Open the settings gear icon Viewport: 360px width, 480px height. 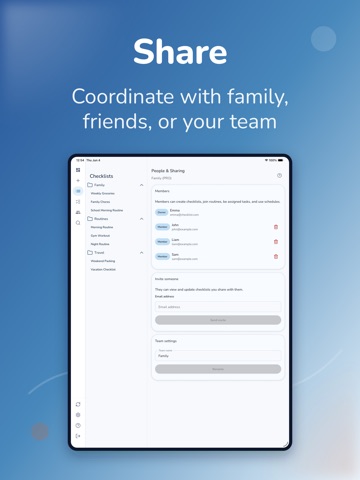pos(78,415)
